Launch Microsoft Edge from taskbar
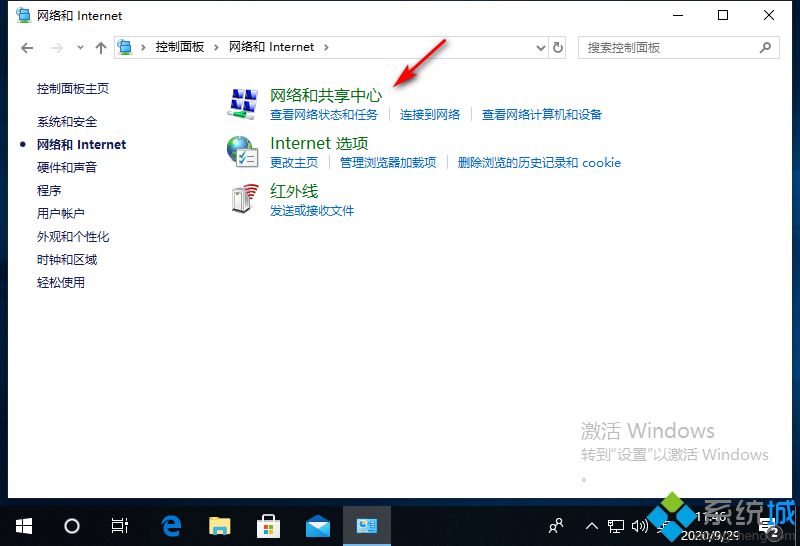The height and width of the screenshot is (546, 800). click(171, 526)
